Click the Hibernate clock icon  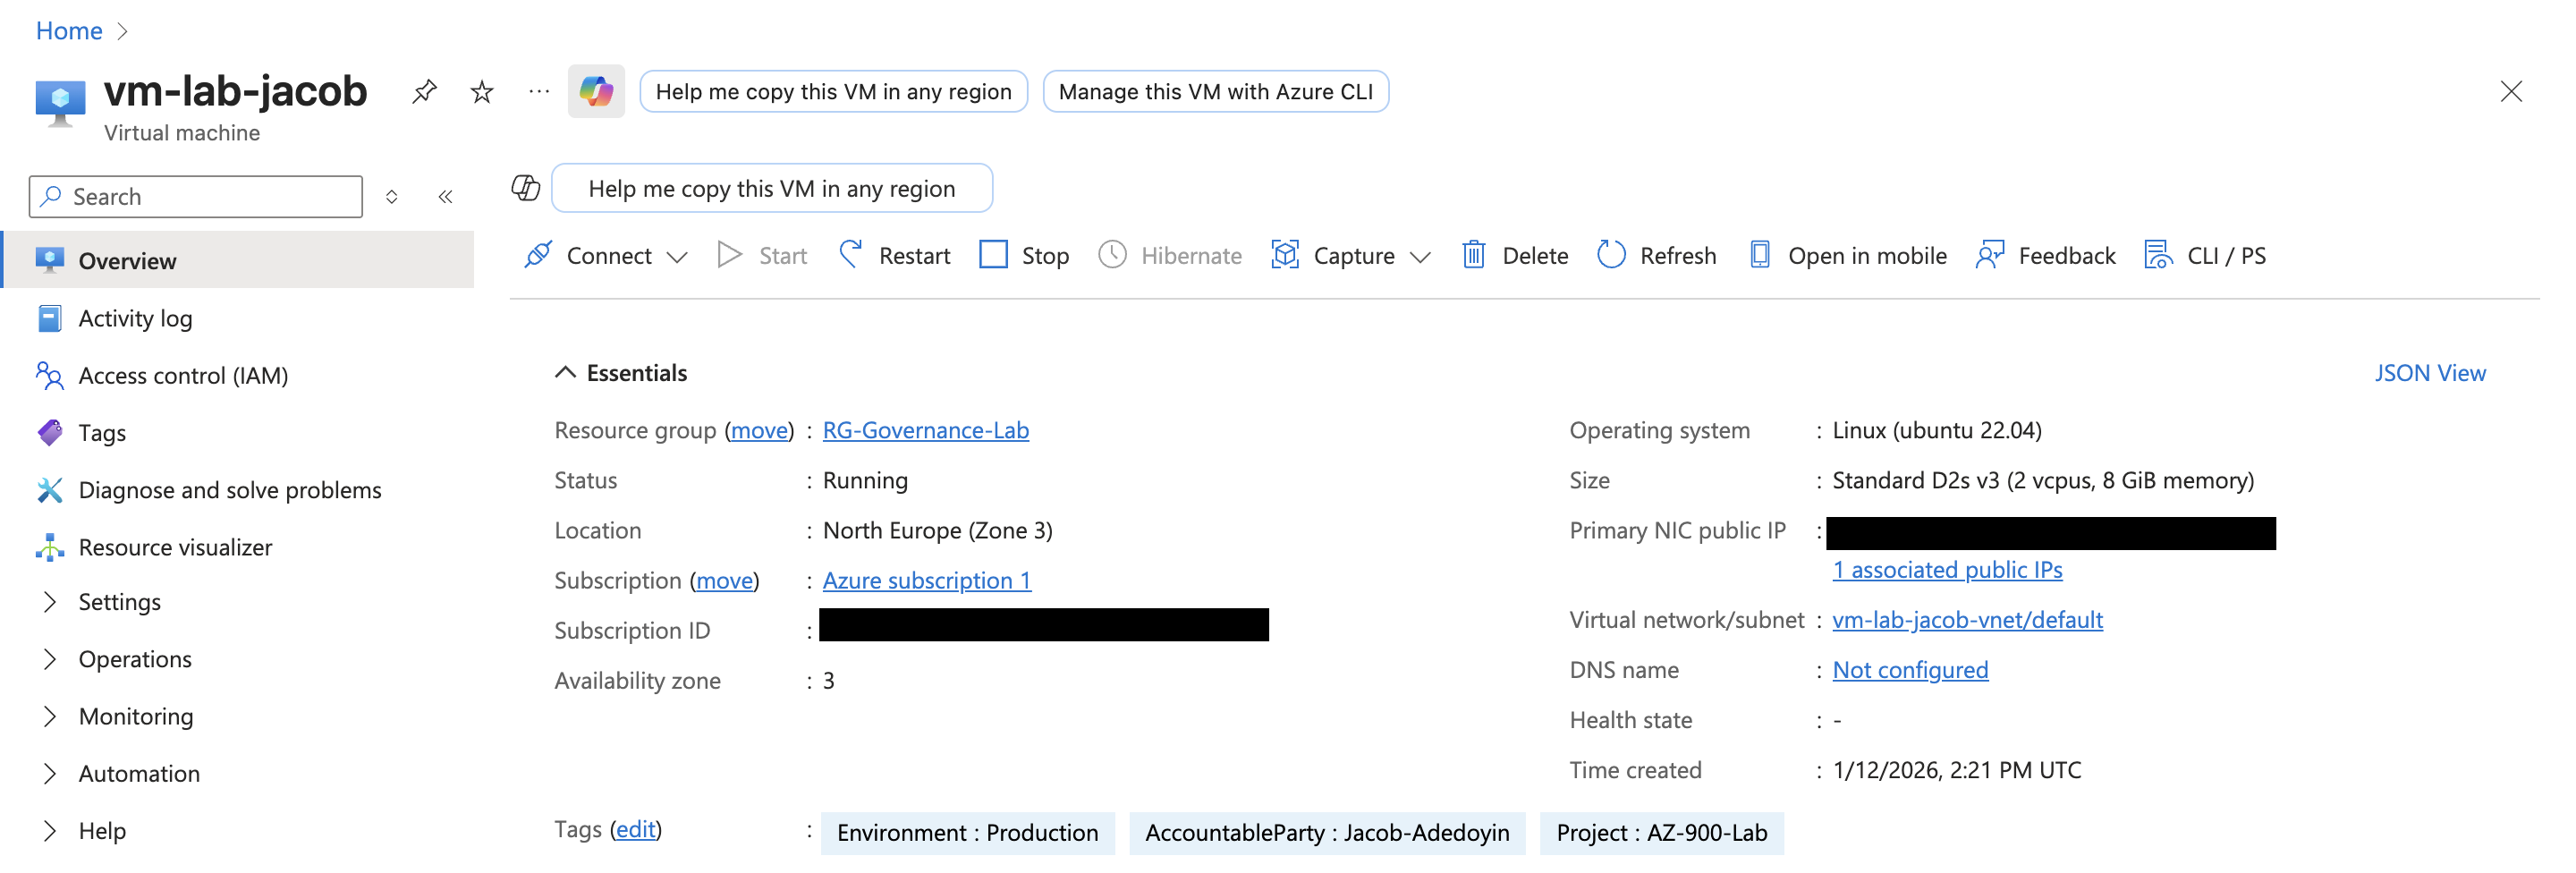click(1112, 255)
